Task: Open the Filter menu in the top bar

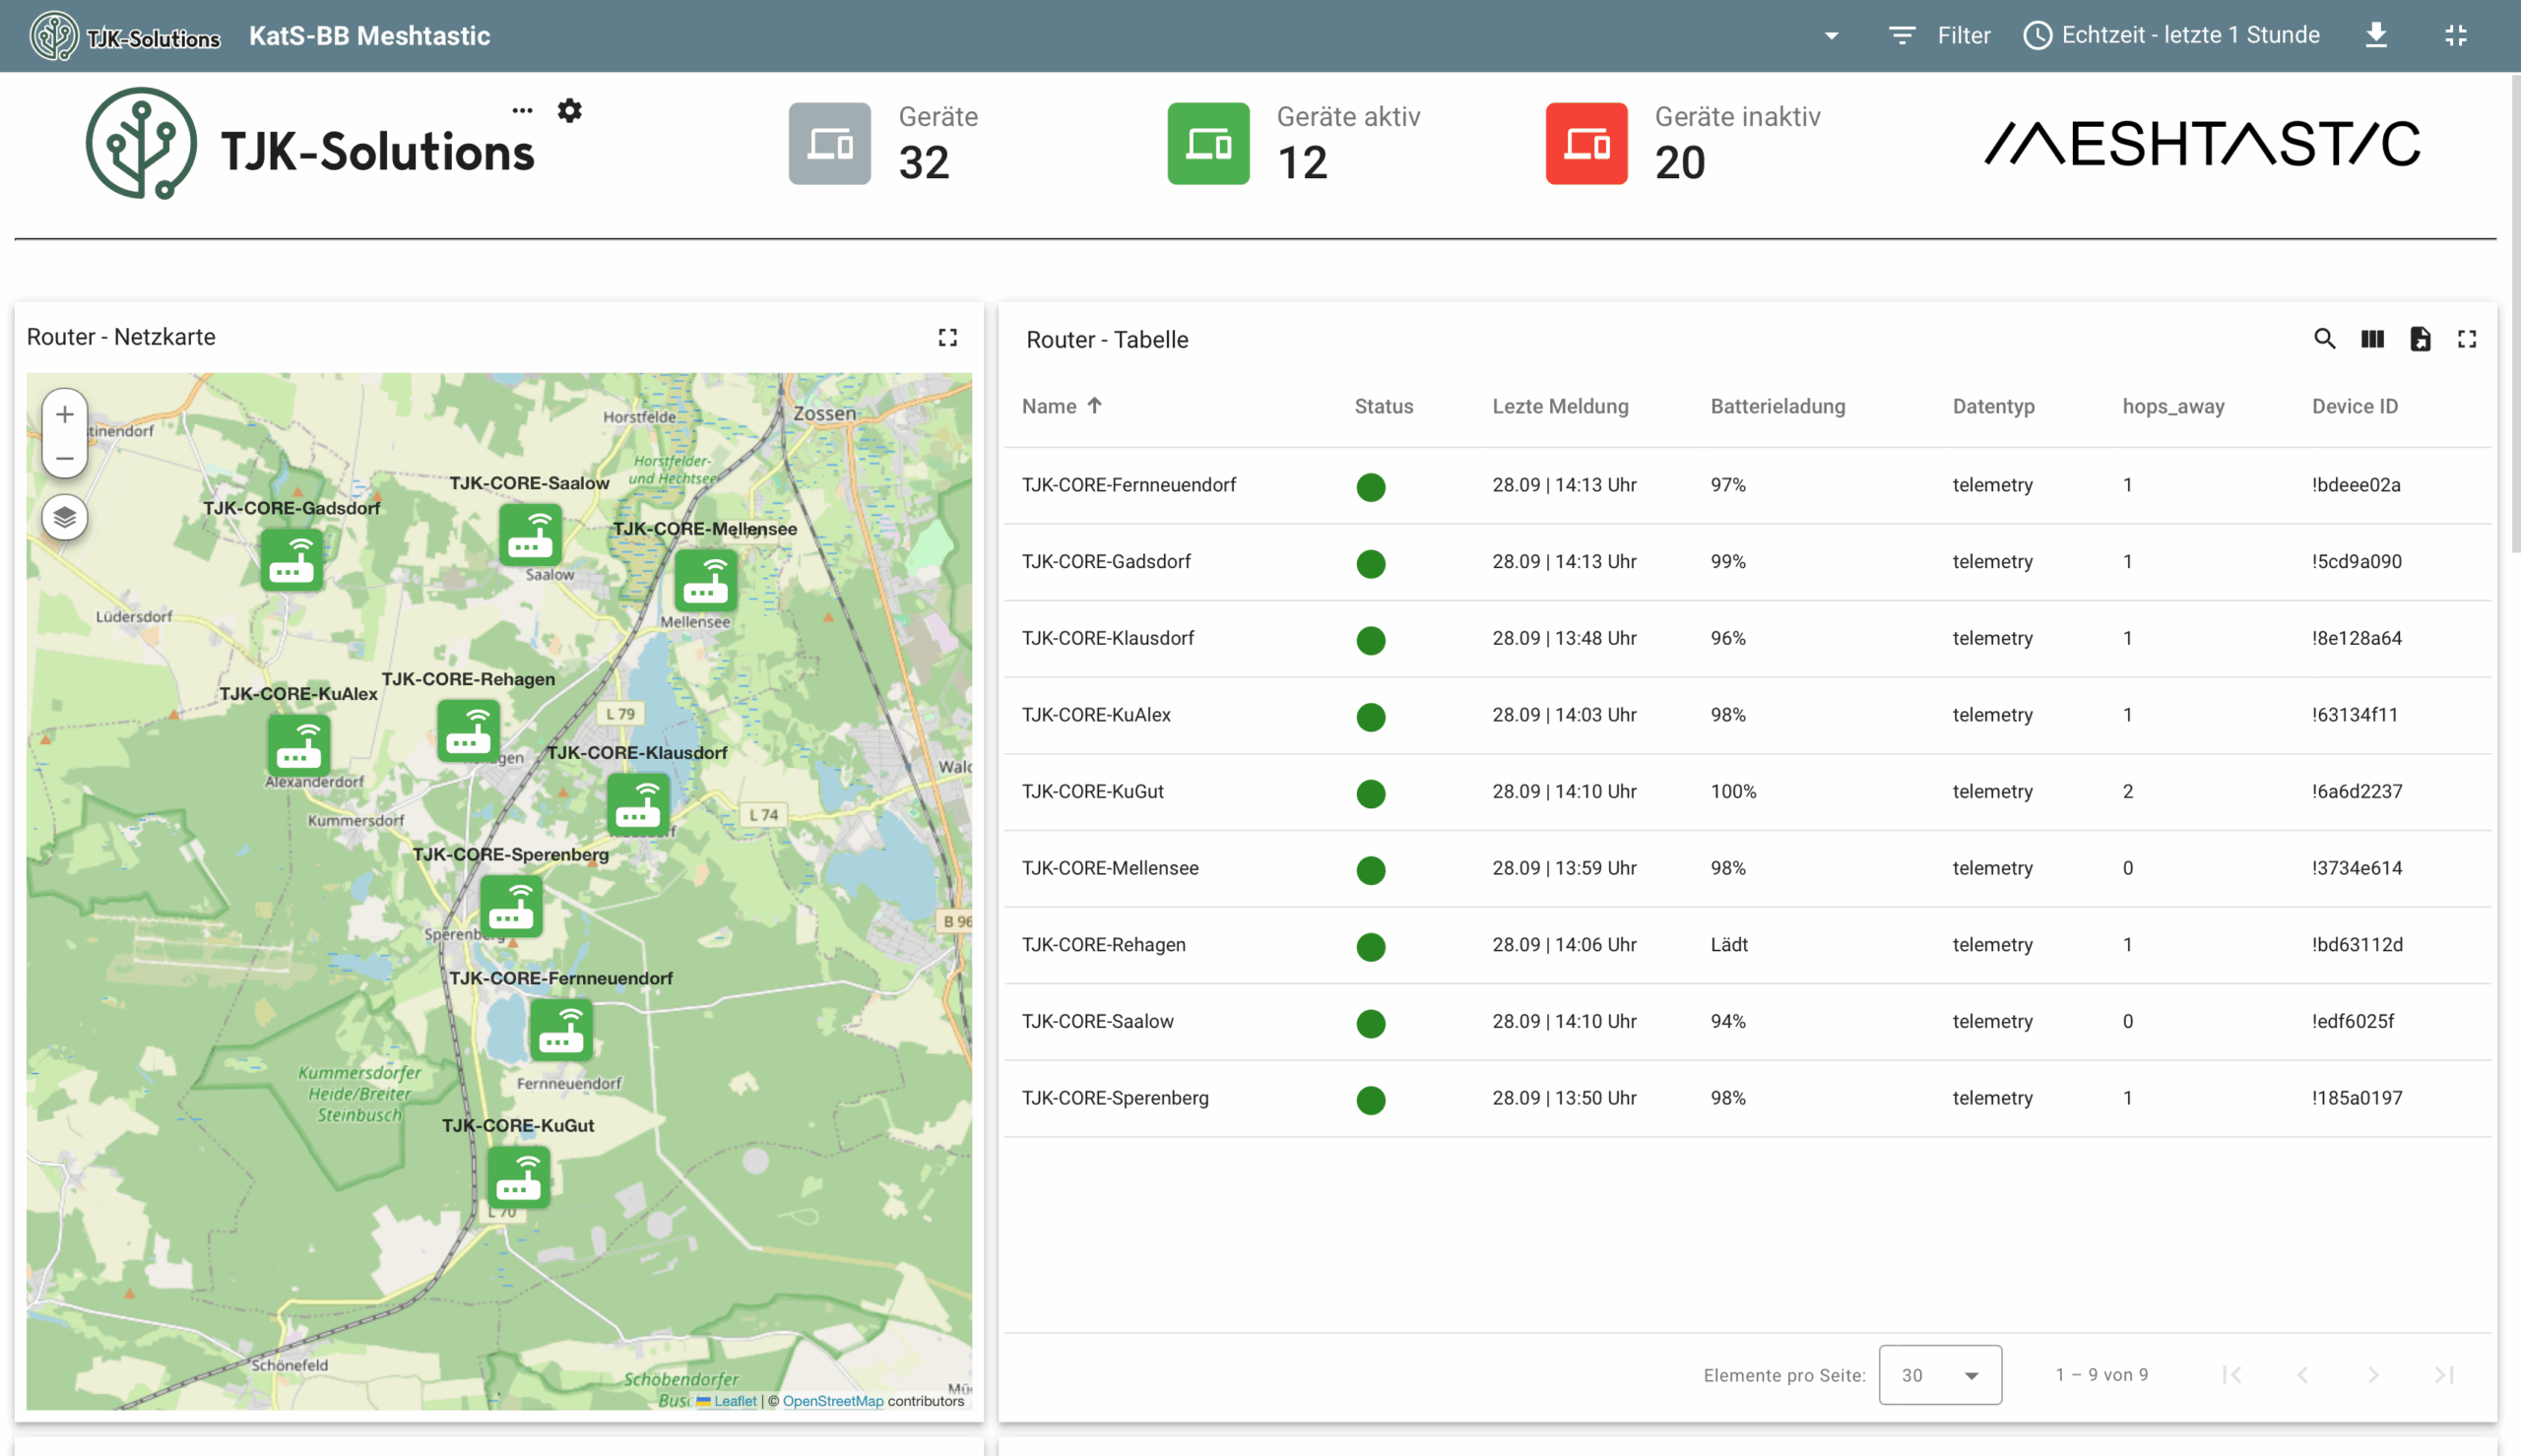Action: tap(1939, 35)
